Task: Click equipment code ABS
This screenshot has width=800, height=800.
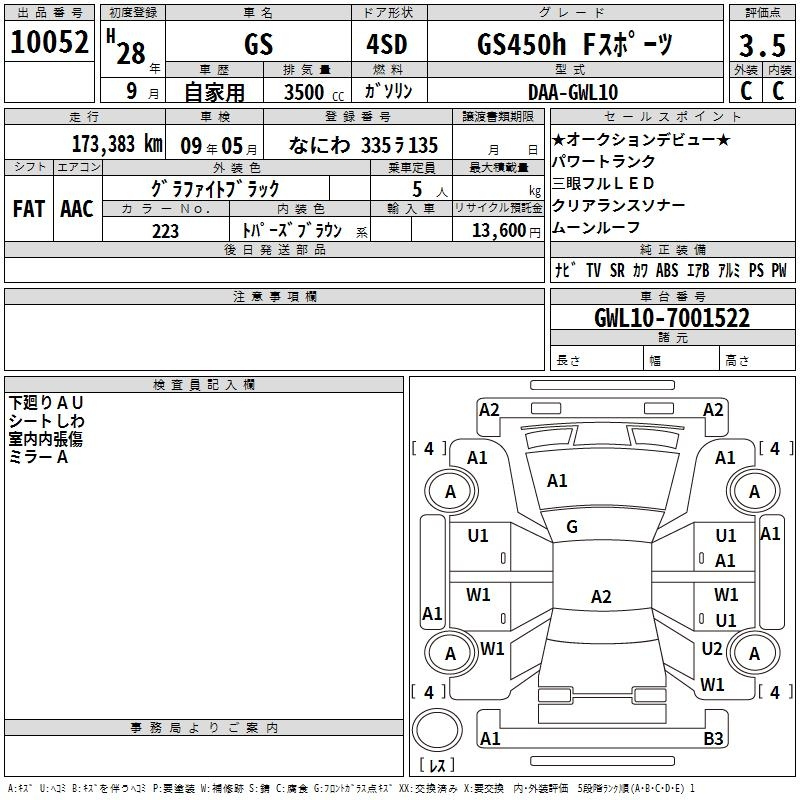Action: click(x=667, y=270)
